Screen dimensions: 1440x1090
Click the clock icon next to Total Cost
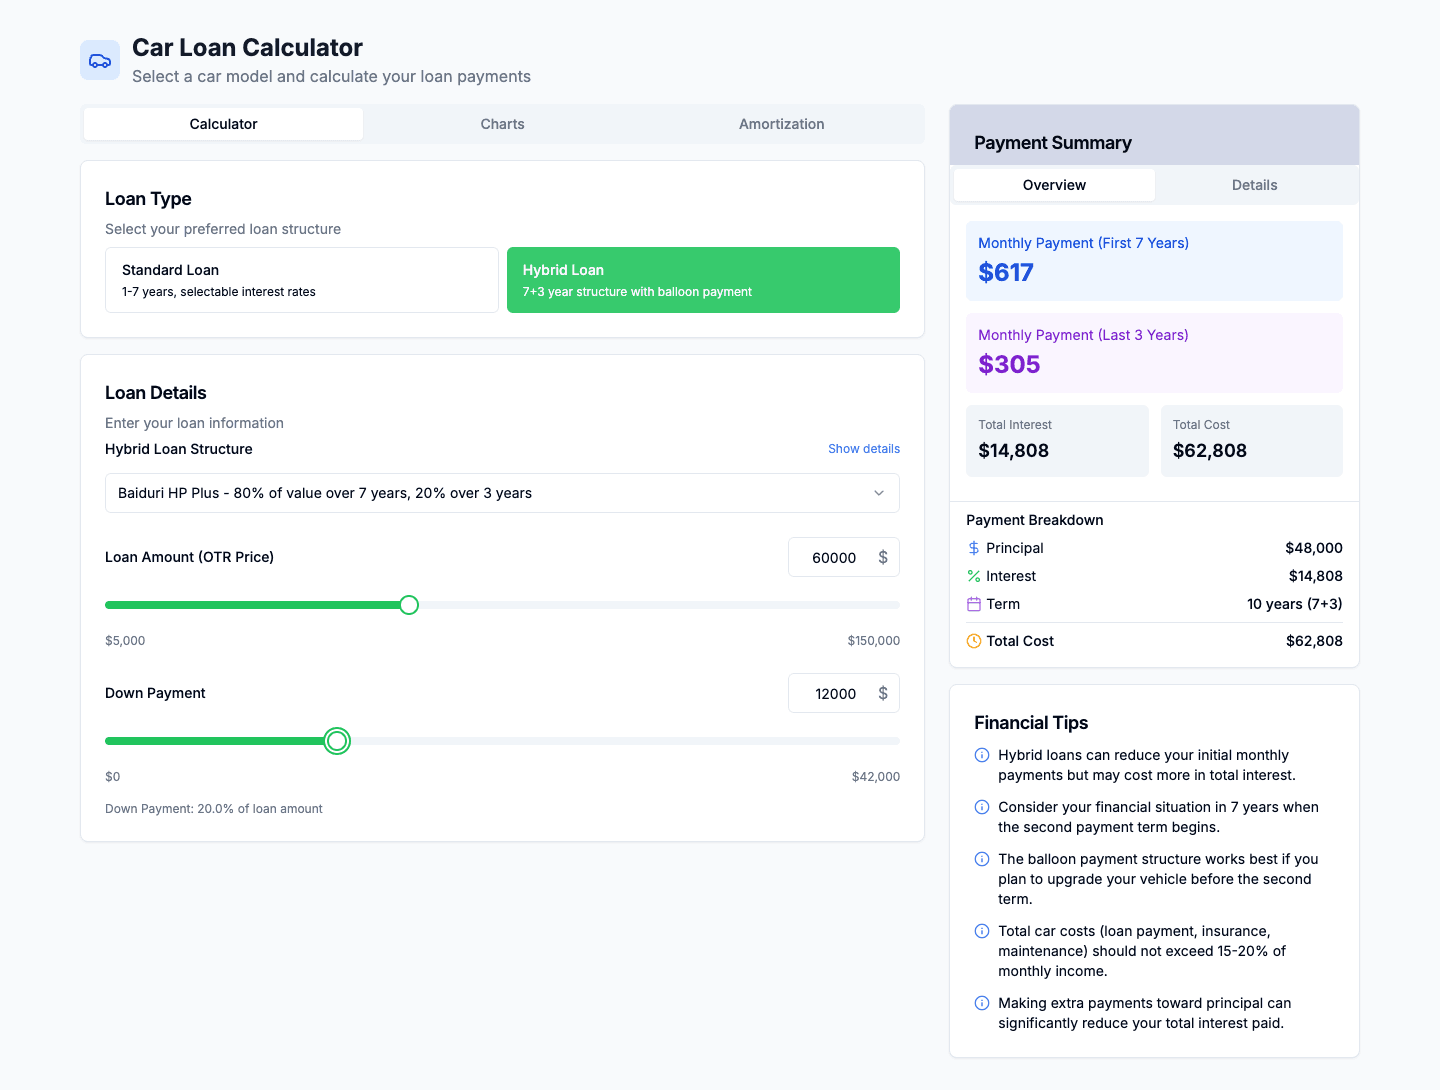click(x=974, y=641)
